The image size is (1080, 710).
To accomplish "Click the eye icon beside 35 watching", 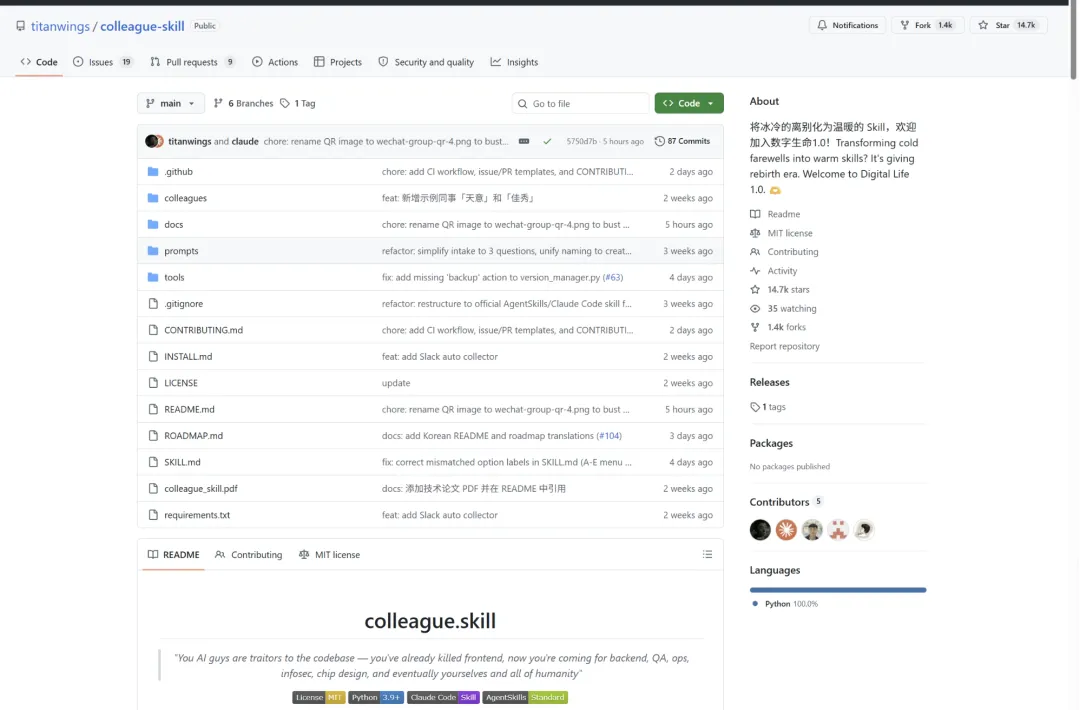I will (755, 309).
